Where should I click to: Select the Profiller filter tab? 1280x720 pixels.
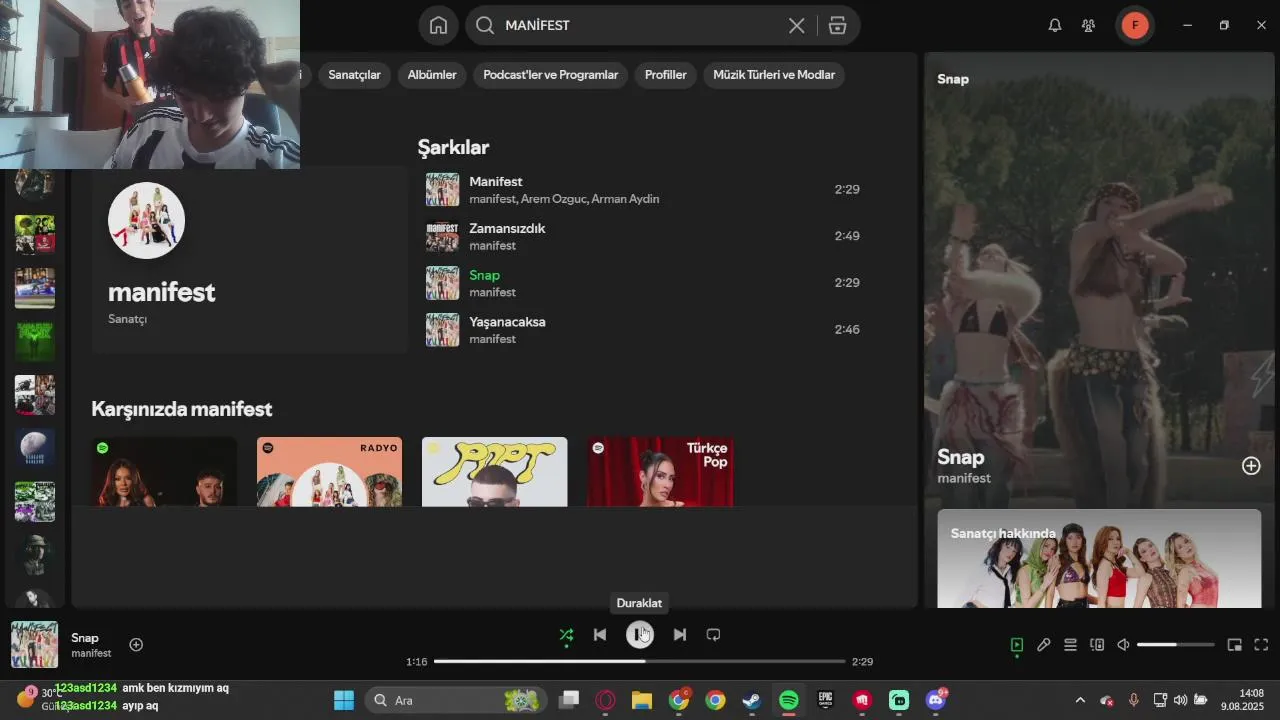tap(665, 75)
